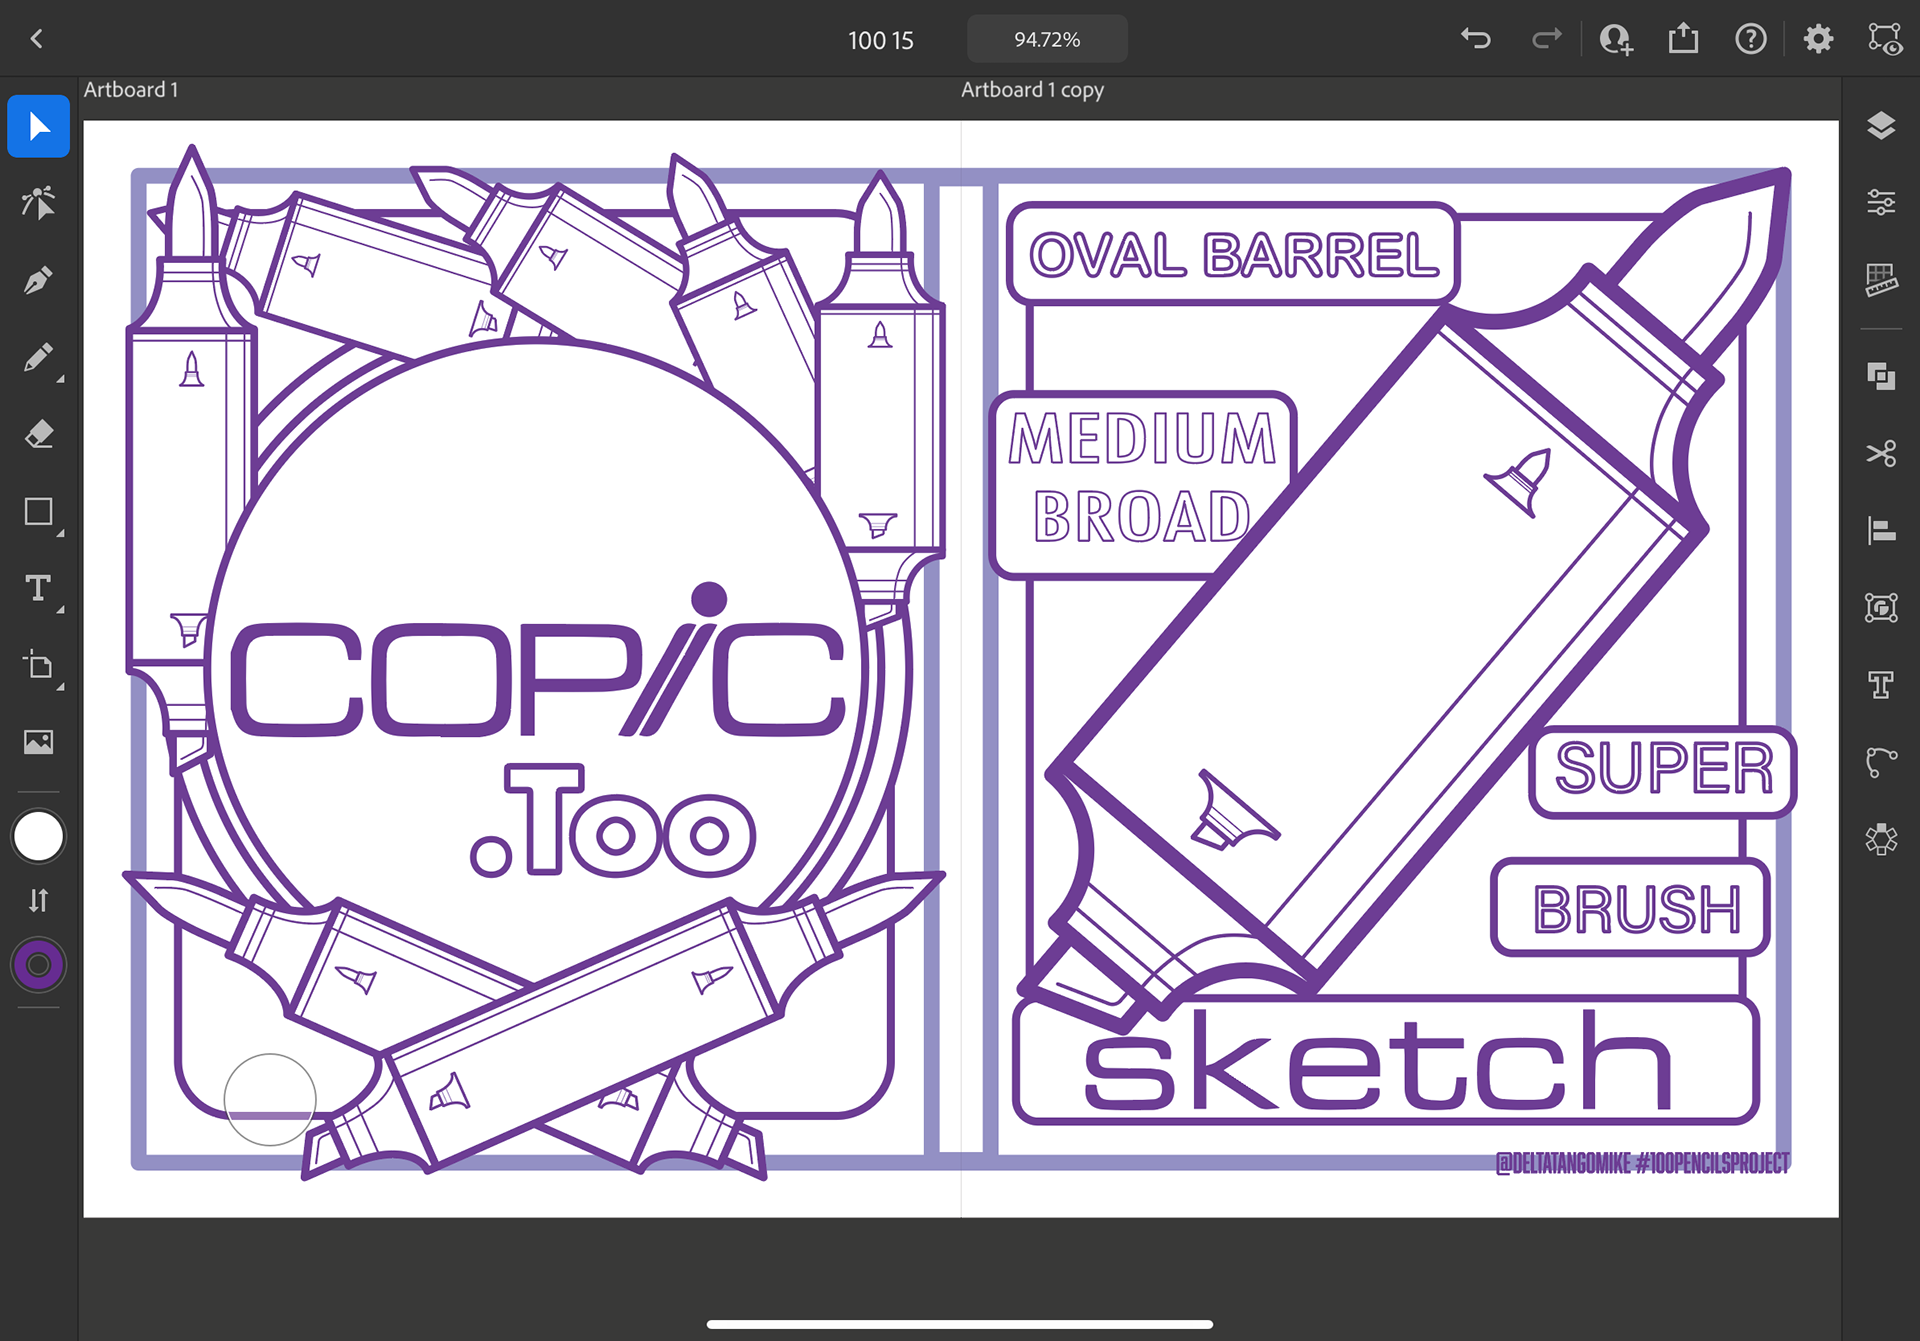Open the Type properties panel
This screenshot has width=1920, height=1341.
click(1881, 685)
